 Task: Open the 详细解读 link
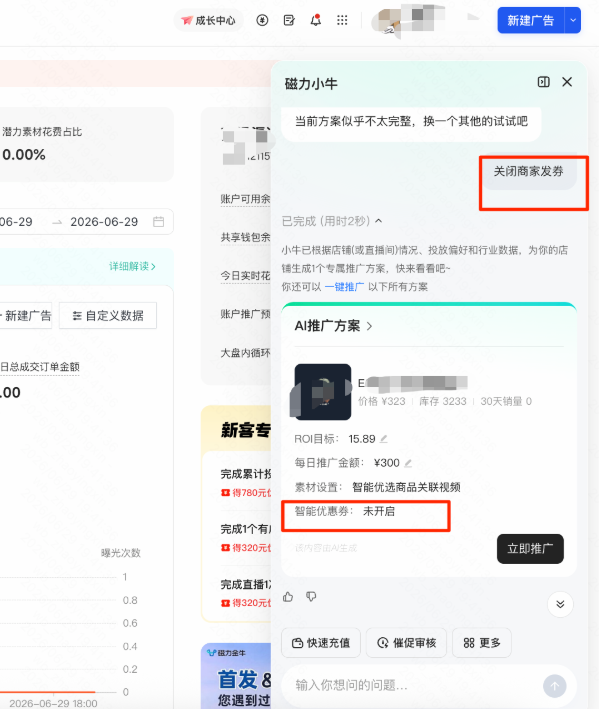tap(132, 266)
